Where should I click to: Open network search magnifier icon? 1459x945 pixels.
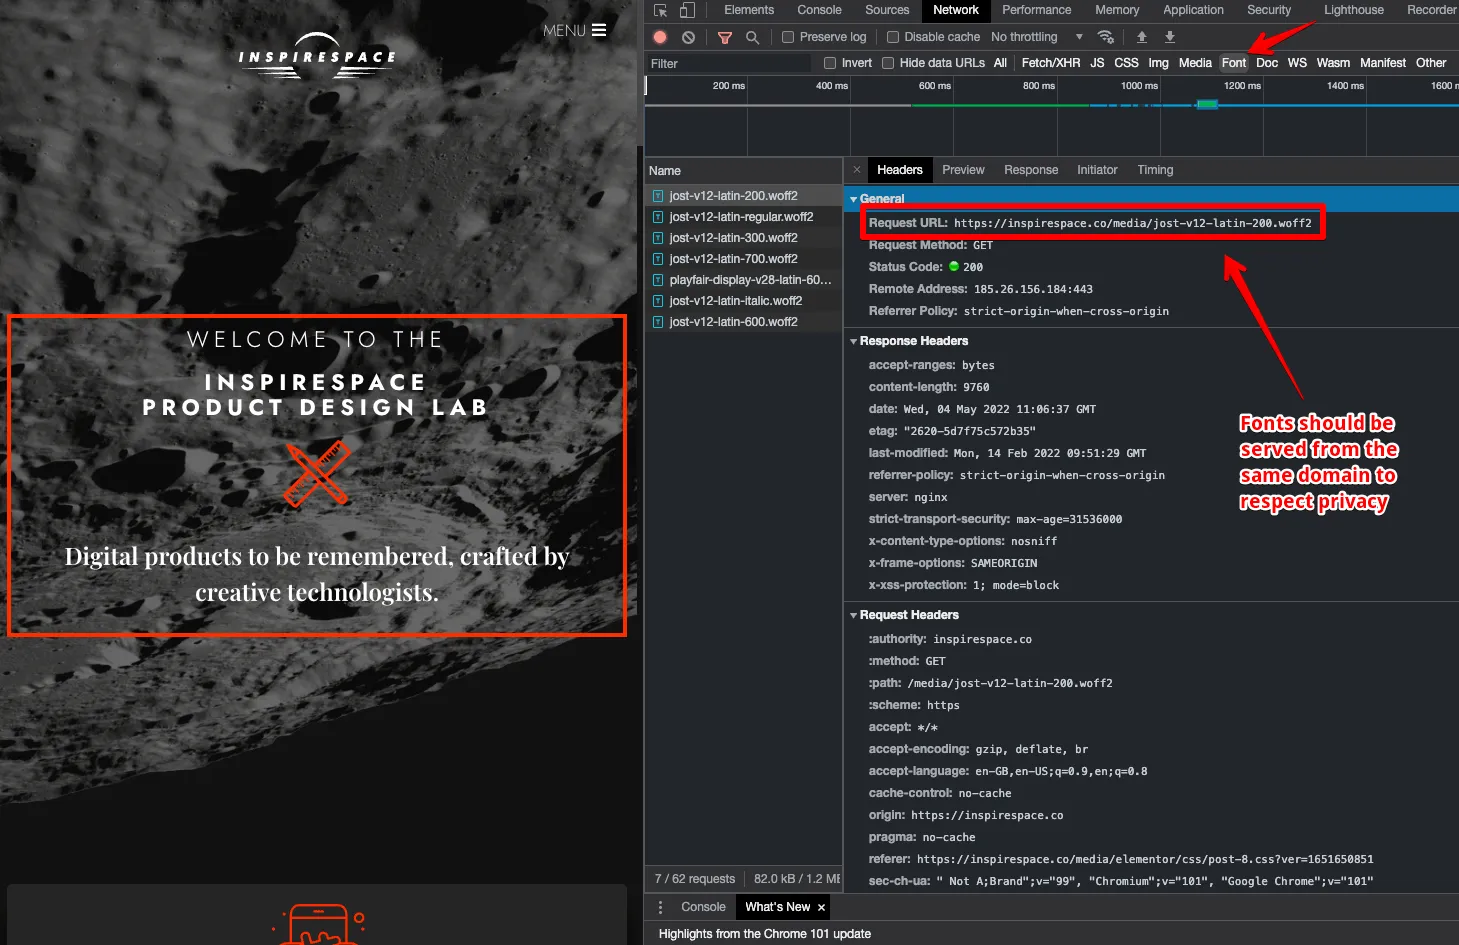[x=752, y=37]
